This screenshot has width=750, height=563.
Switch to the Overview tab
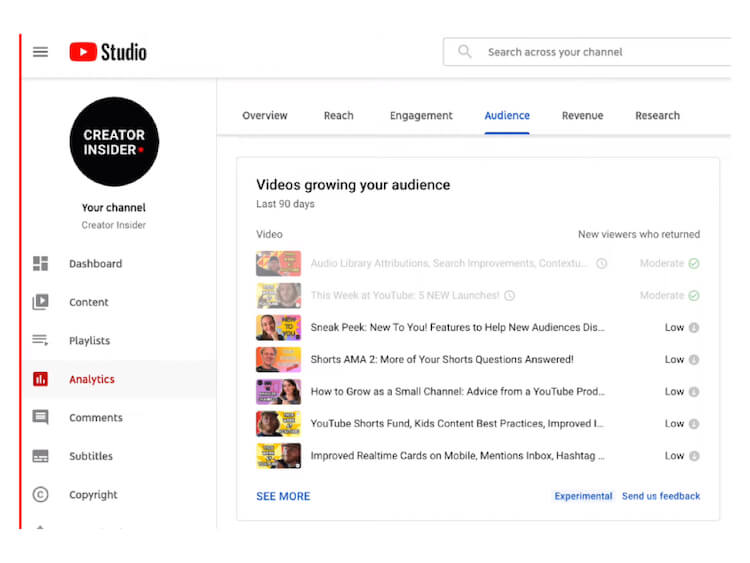pos(265,115)
